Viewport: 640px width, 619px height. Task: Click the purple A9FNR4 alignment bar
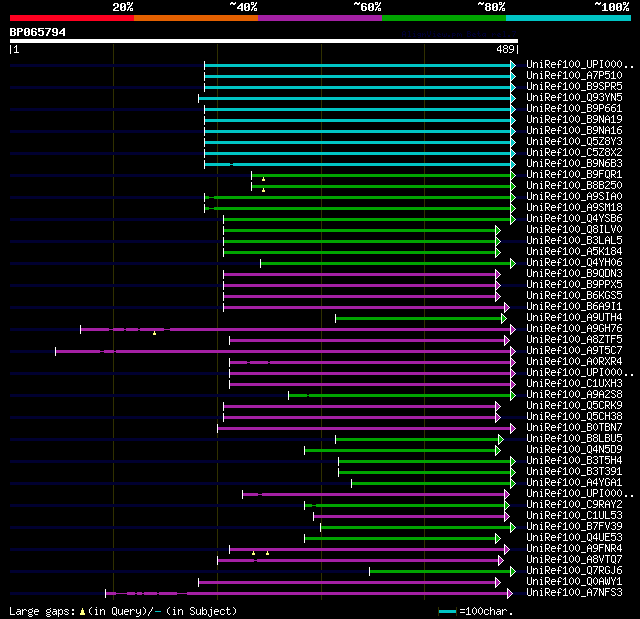coord(367,550)
